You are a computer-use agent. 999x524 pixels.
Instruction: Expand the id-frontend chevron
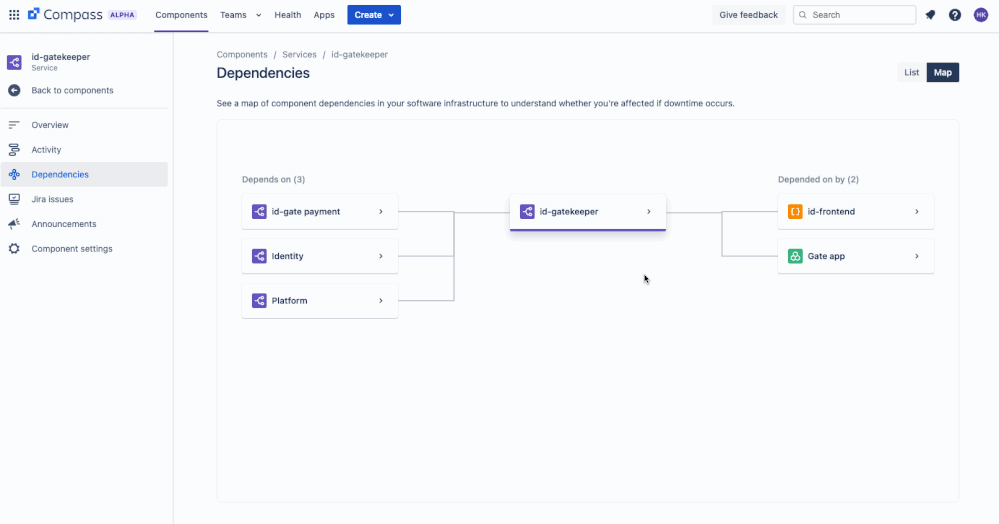click(x=917, y=212)
